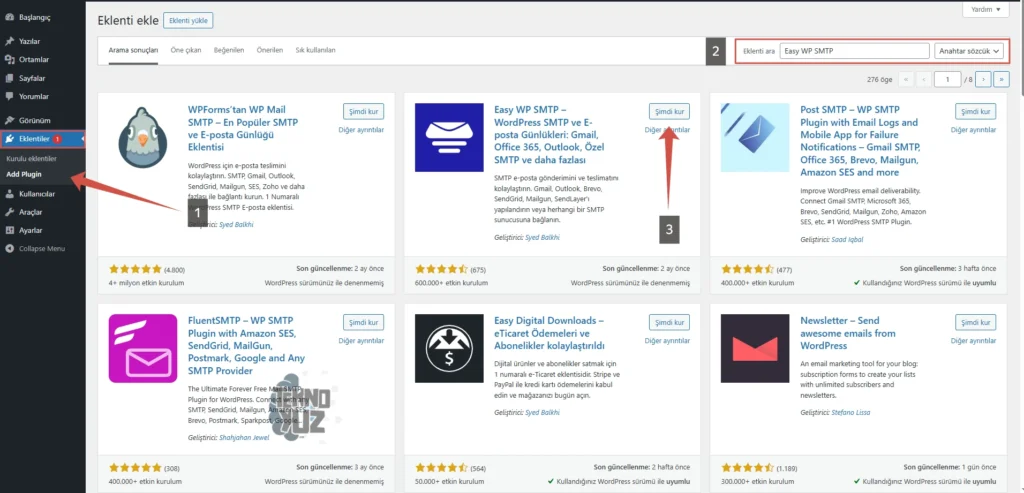The image size is (1024, 493).
Task: Install FluentSMTP with Şimdi kur
Action: 363,323
